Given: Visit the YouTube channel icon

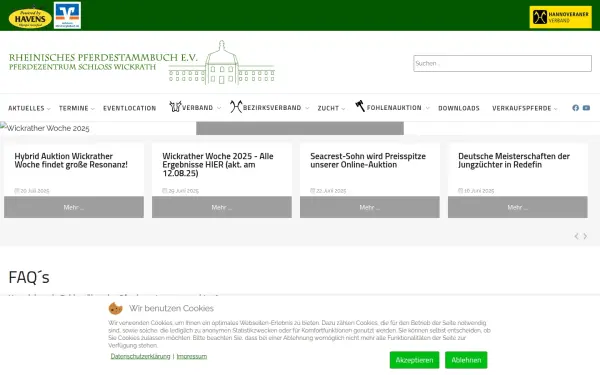Looking at the screenshot, I should coord(586,108).
